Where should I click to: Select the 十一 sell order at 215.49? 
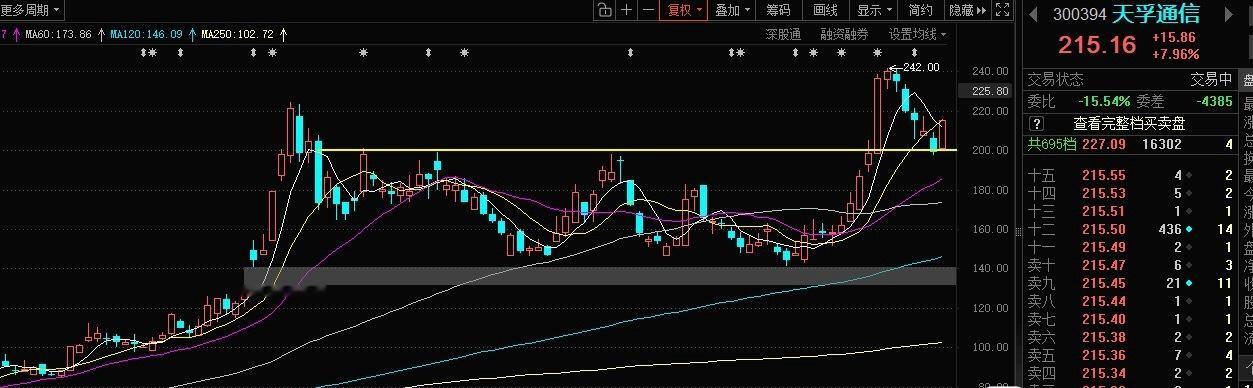(1131, 247)
